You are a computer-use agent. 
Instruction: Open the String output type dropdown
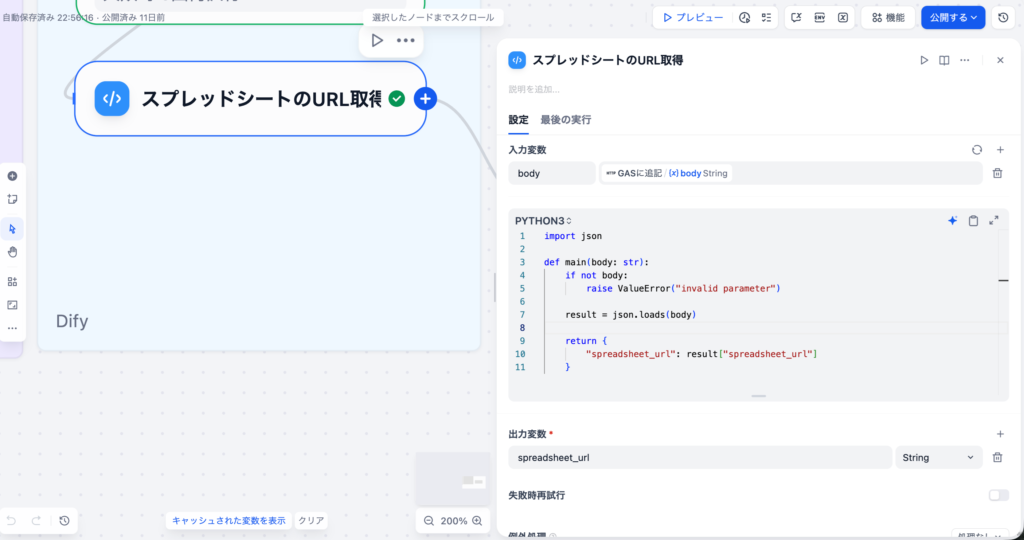pyautogui.click(x=938, y=457)
